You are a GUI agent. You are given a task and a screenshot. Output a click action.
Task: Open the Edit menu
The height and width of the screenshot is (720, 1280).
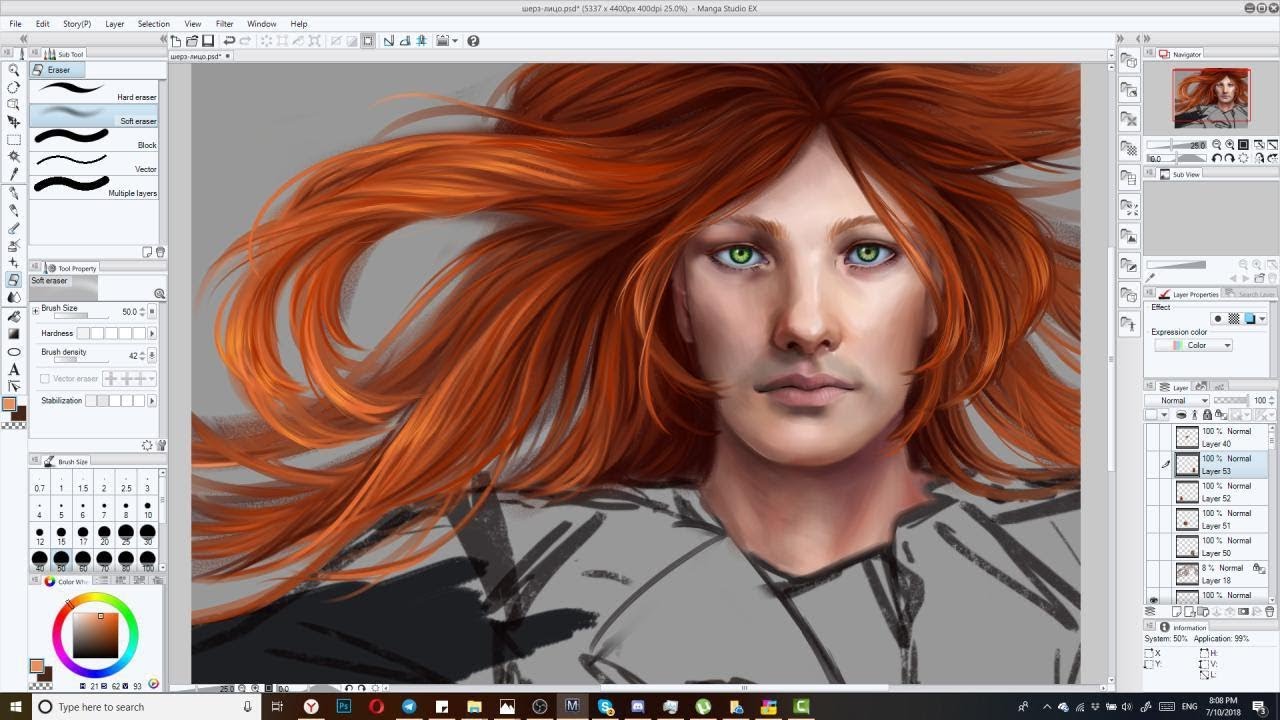click(x=43, y=24)
